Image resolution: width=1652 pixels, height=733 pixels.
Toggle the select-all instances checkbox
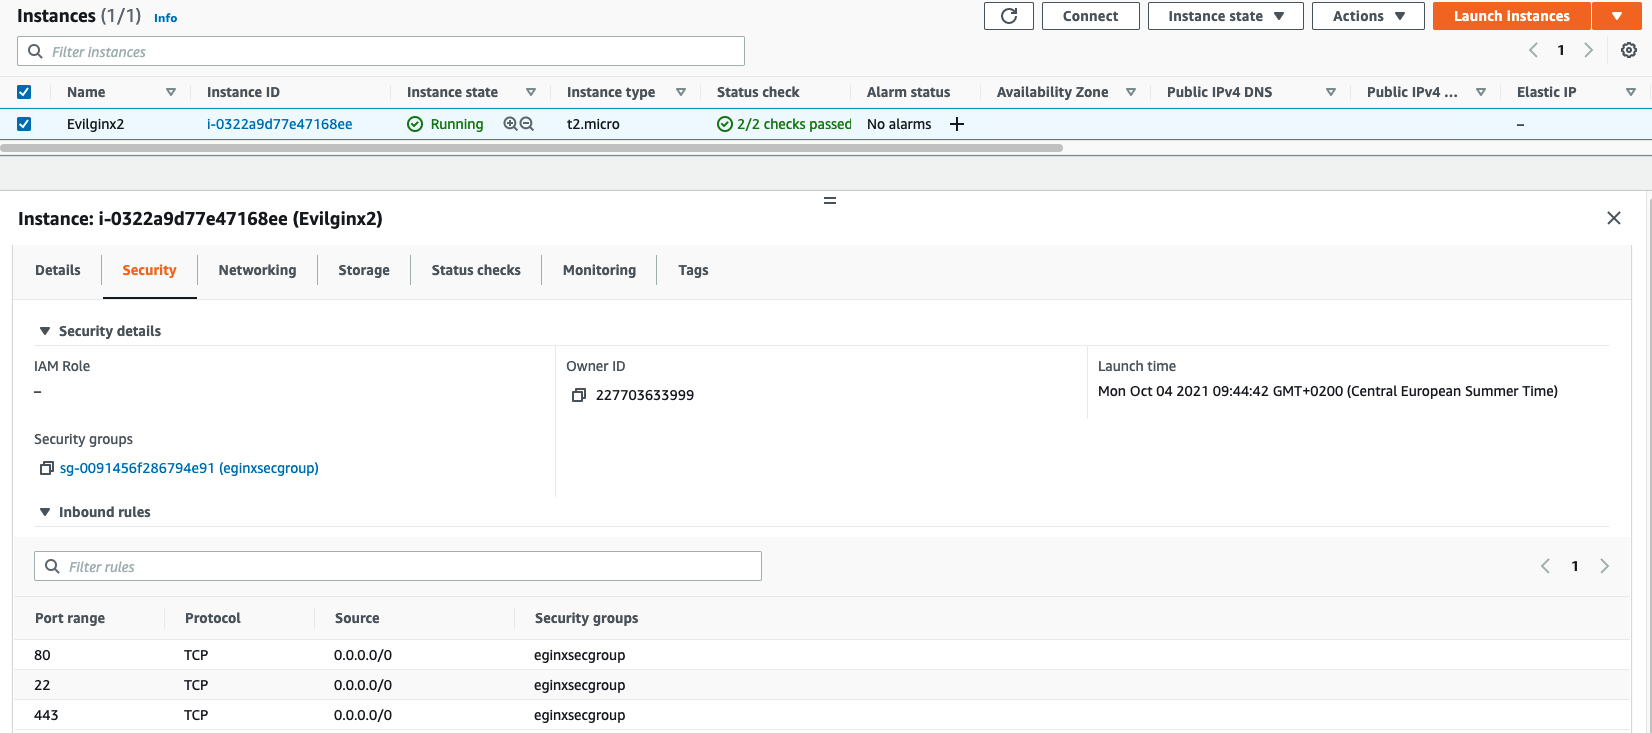(x=24, y=92)
